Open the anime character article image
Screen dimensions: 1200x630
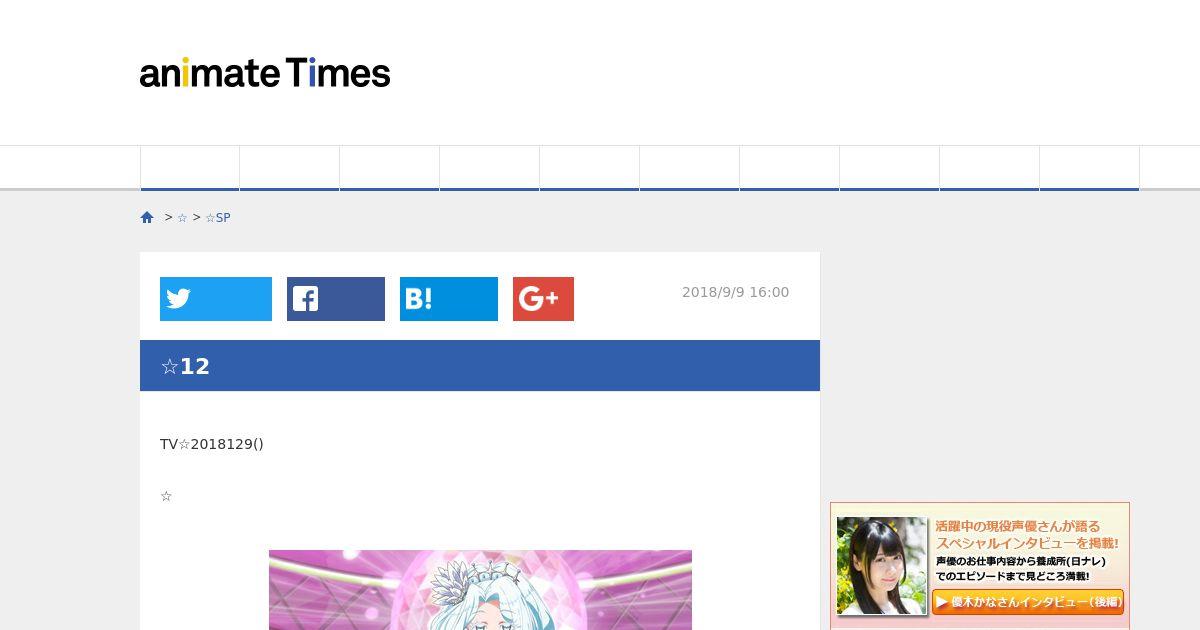480,590
